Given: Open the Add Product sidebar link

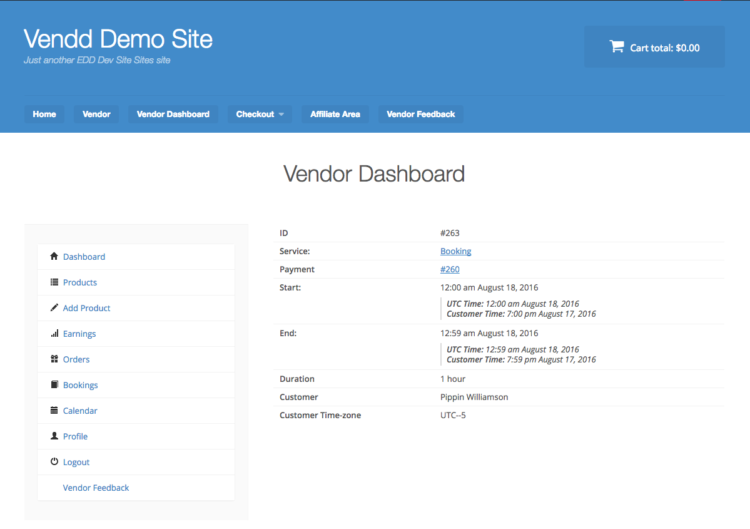Looking at the screenshot, I should (x=87, y=308).
